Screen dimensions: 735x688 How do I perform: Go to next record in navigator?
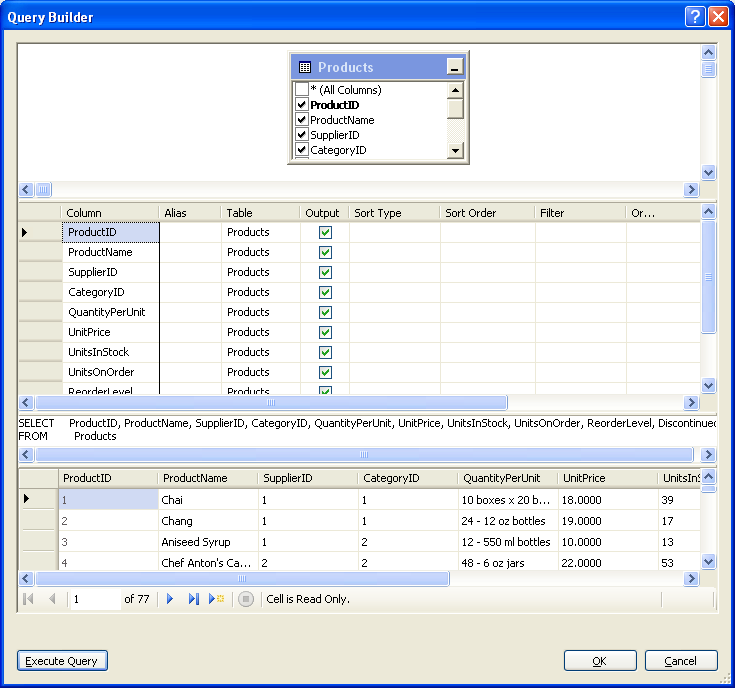tap(170, 599)
